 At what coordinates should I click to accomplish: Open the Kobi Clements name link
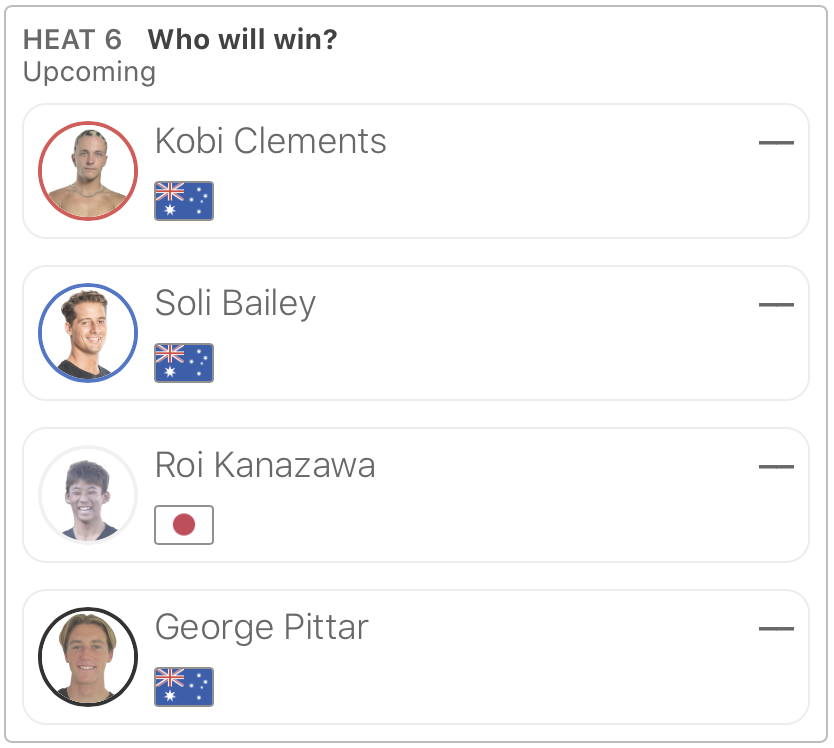click(270, 142)
